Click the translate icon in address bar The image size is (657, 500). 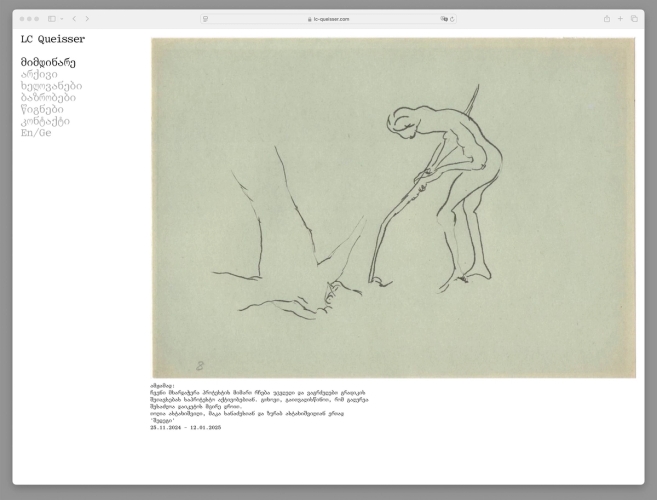point(444,19)
